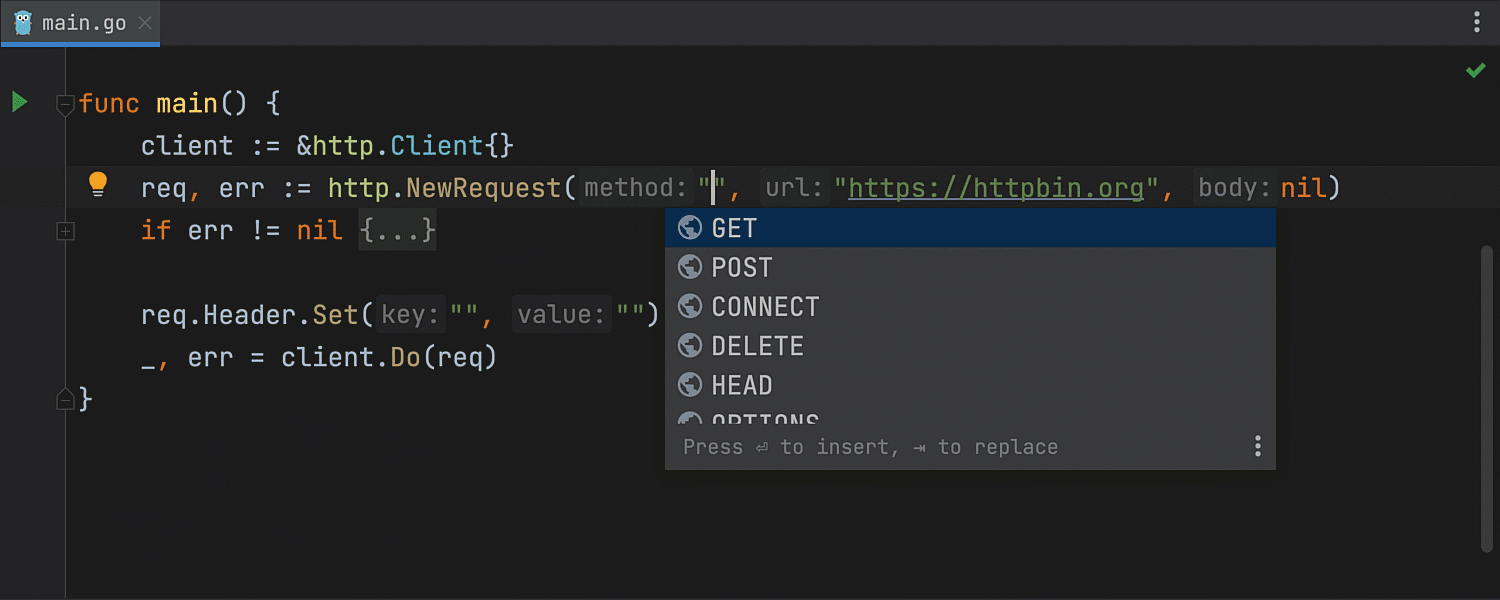Close the main.go editor tab

click(144, 23)
